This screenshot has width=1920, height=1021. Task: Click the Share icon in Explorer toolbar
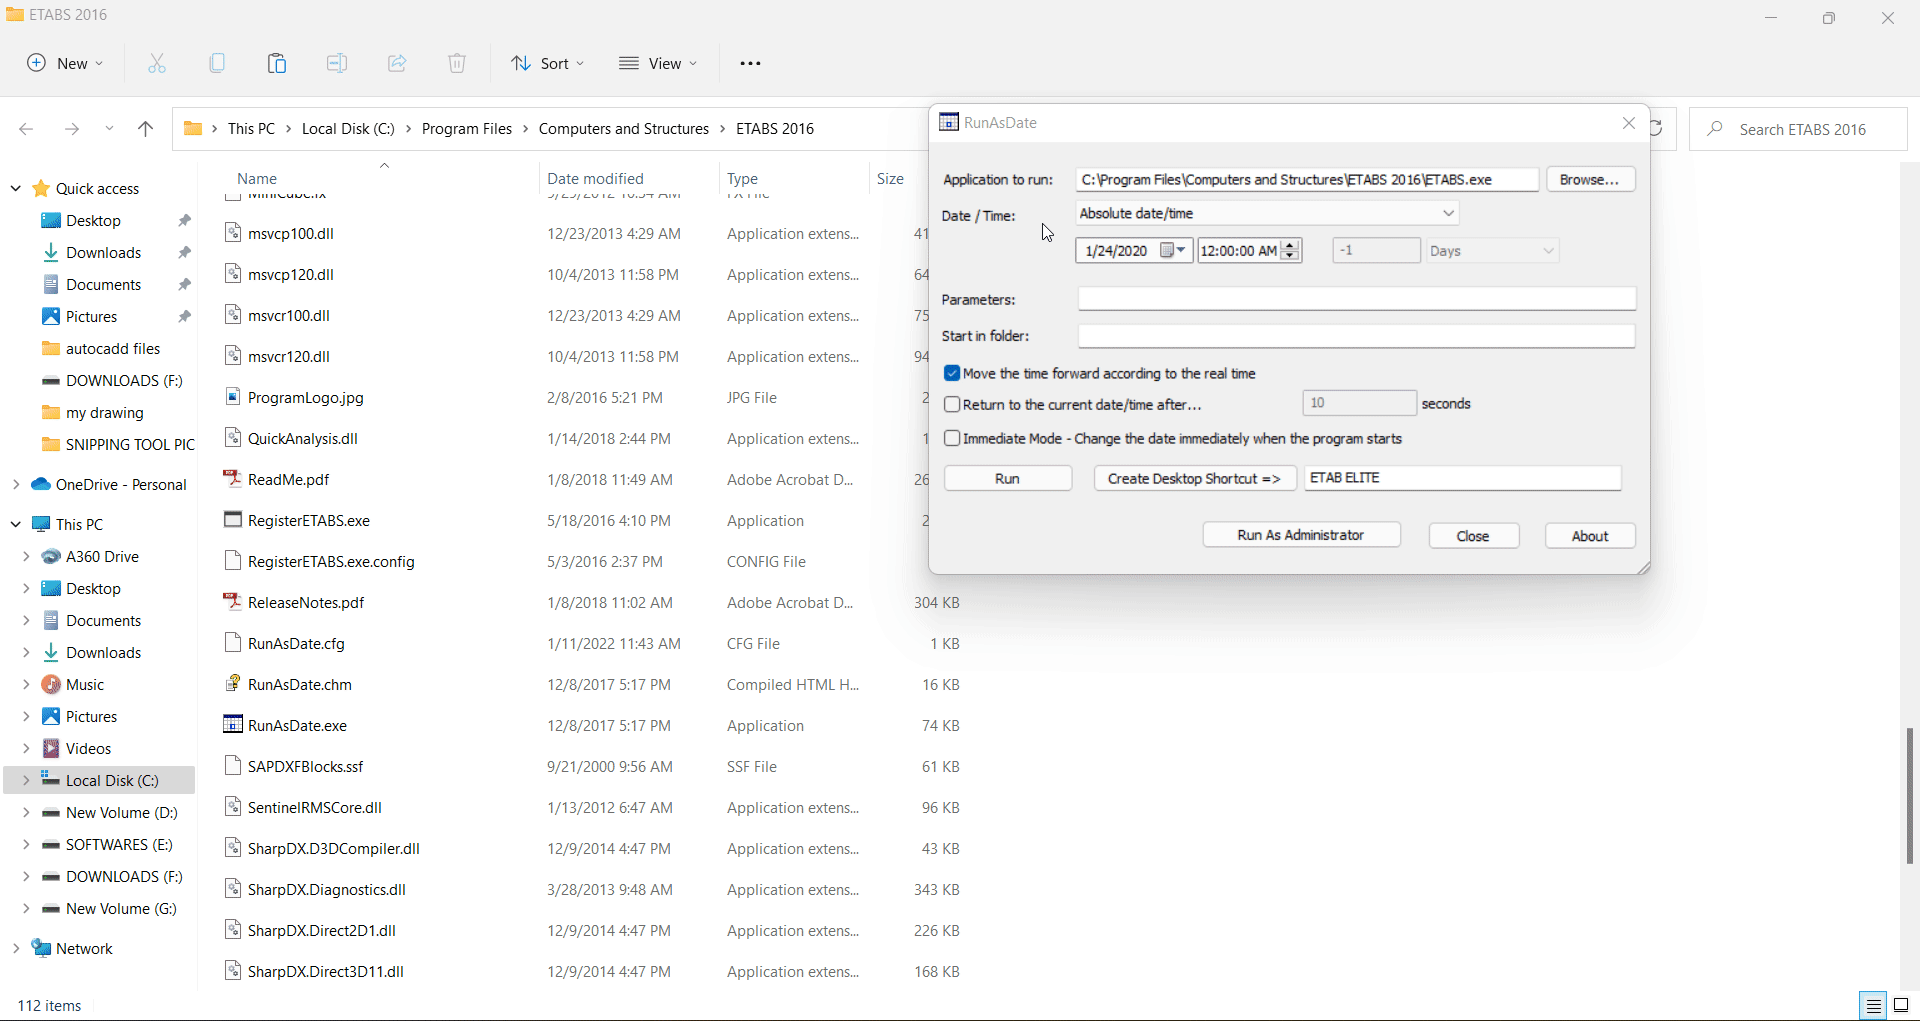[397, 63]
